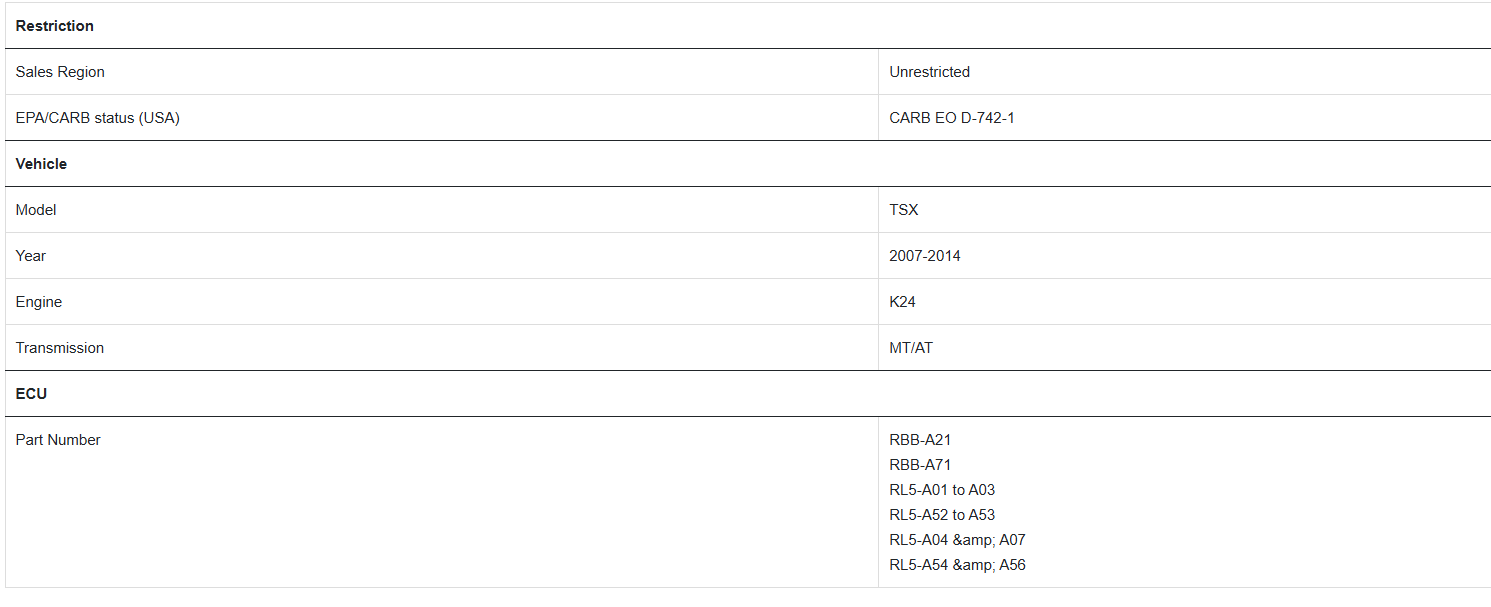
Task: Click the ECU section header
Action: 31,394
